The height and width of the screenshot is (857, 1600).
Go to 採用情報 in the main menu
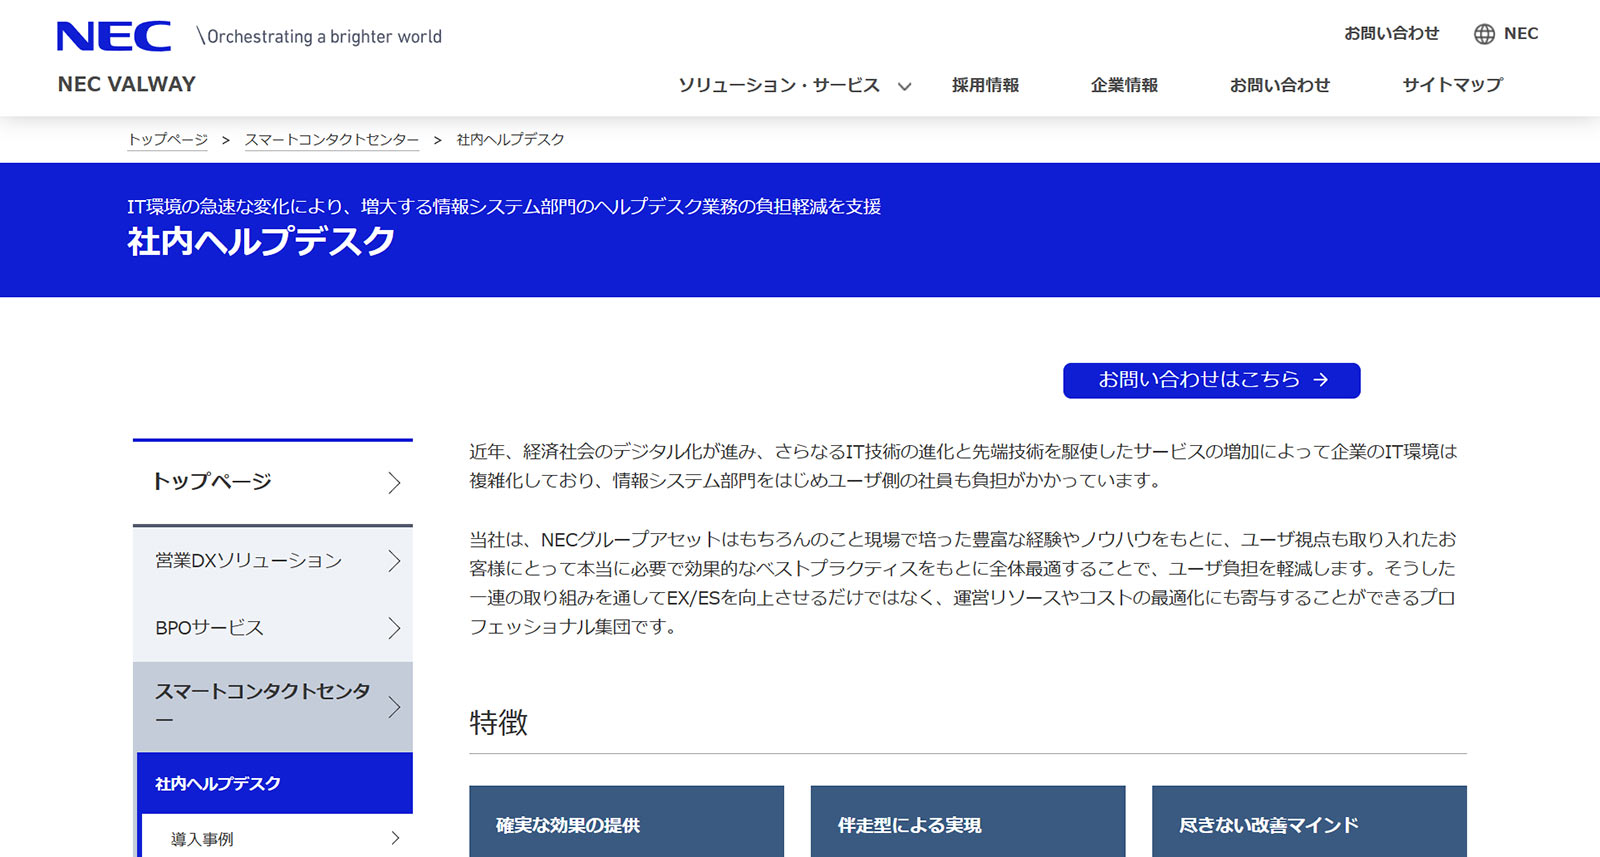tap(985, 85)
